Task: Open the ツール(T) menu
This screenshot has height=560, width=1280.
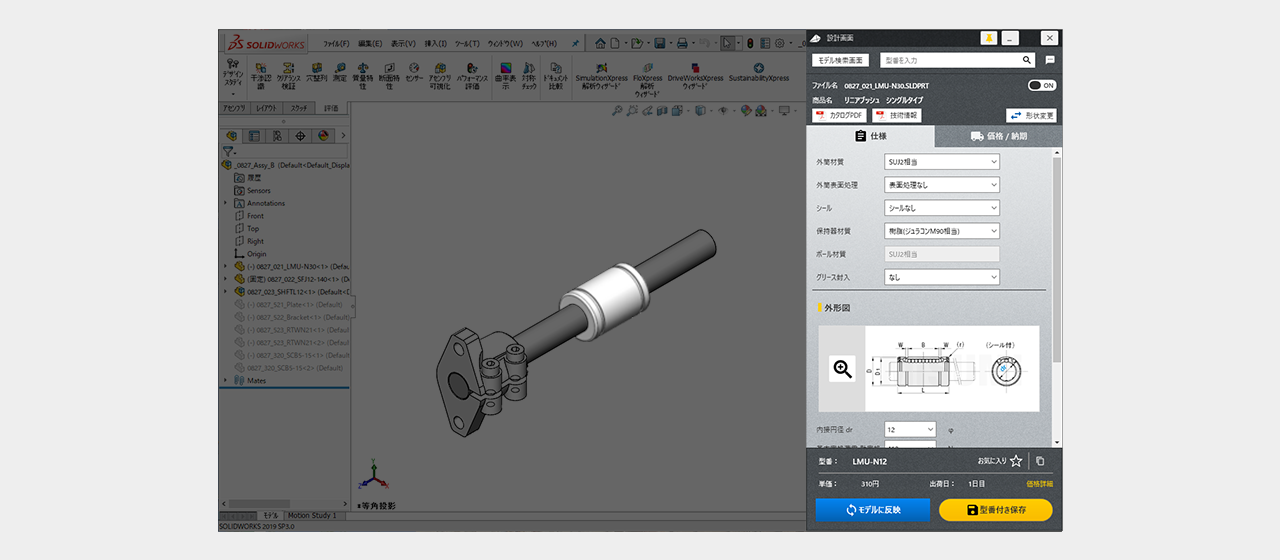Action: 467,44
